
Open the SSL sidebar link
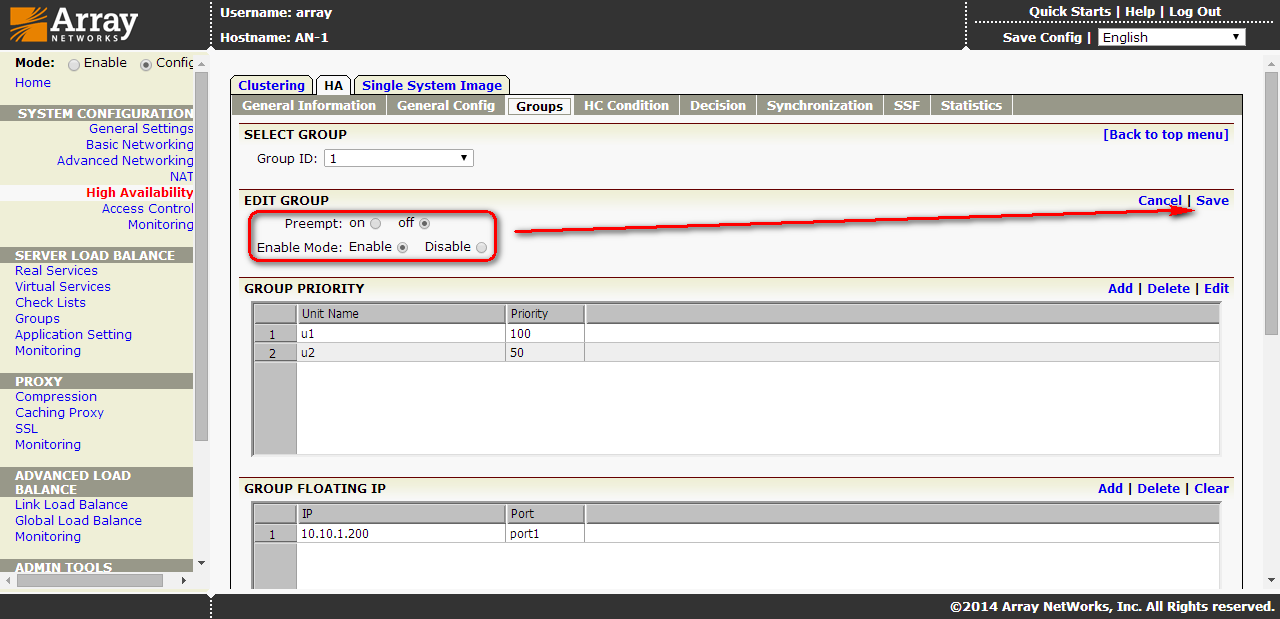26,428
